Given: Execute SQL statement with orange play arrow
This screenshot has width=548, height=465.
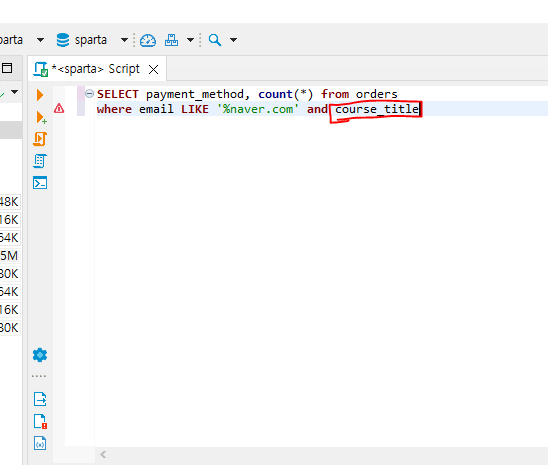Looking at the screenshot, I should click(40, 95).
